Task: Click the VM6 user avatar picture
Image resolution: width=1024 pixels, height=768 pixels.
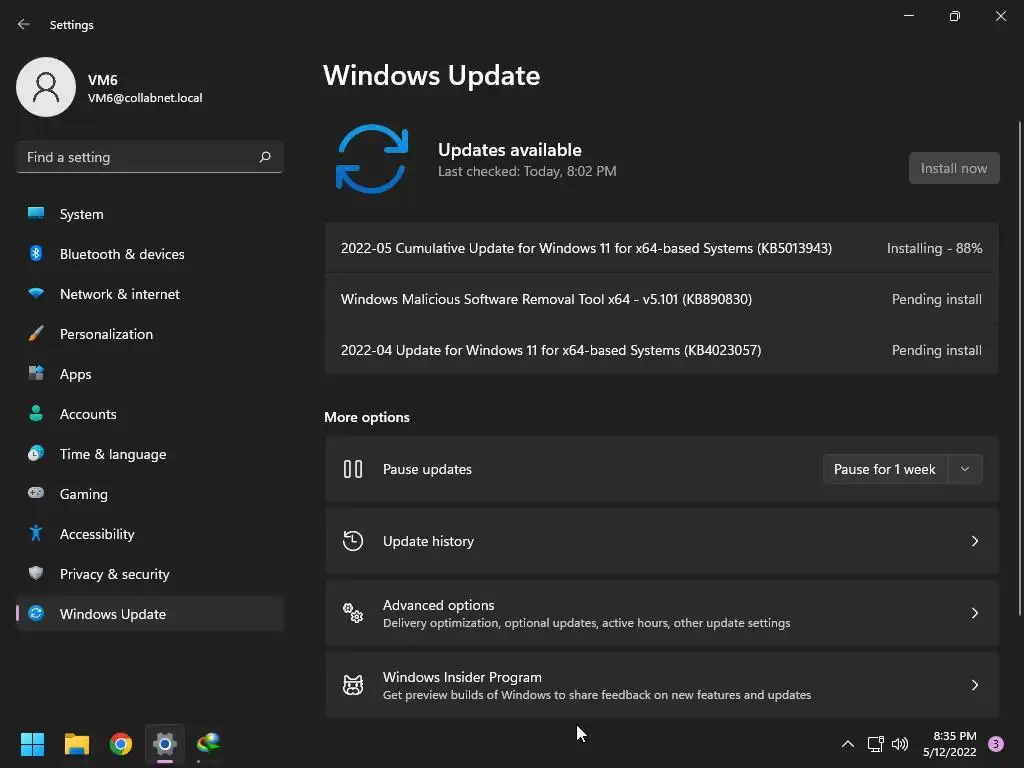Action: click(x=46, y=87)
